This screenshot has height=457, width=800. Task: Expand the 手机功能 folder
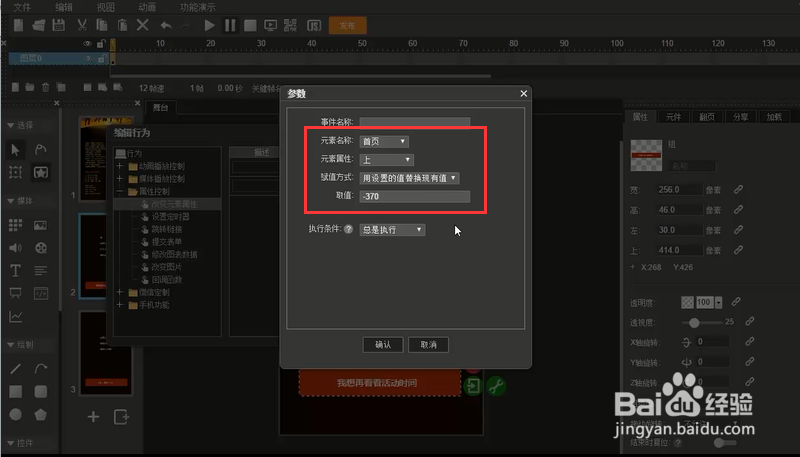tap(119, 305)
